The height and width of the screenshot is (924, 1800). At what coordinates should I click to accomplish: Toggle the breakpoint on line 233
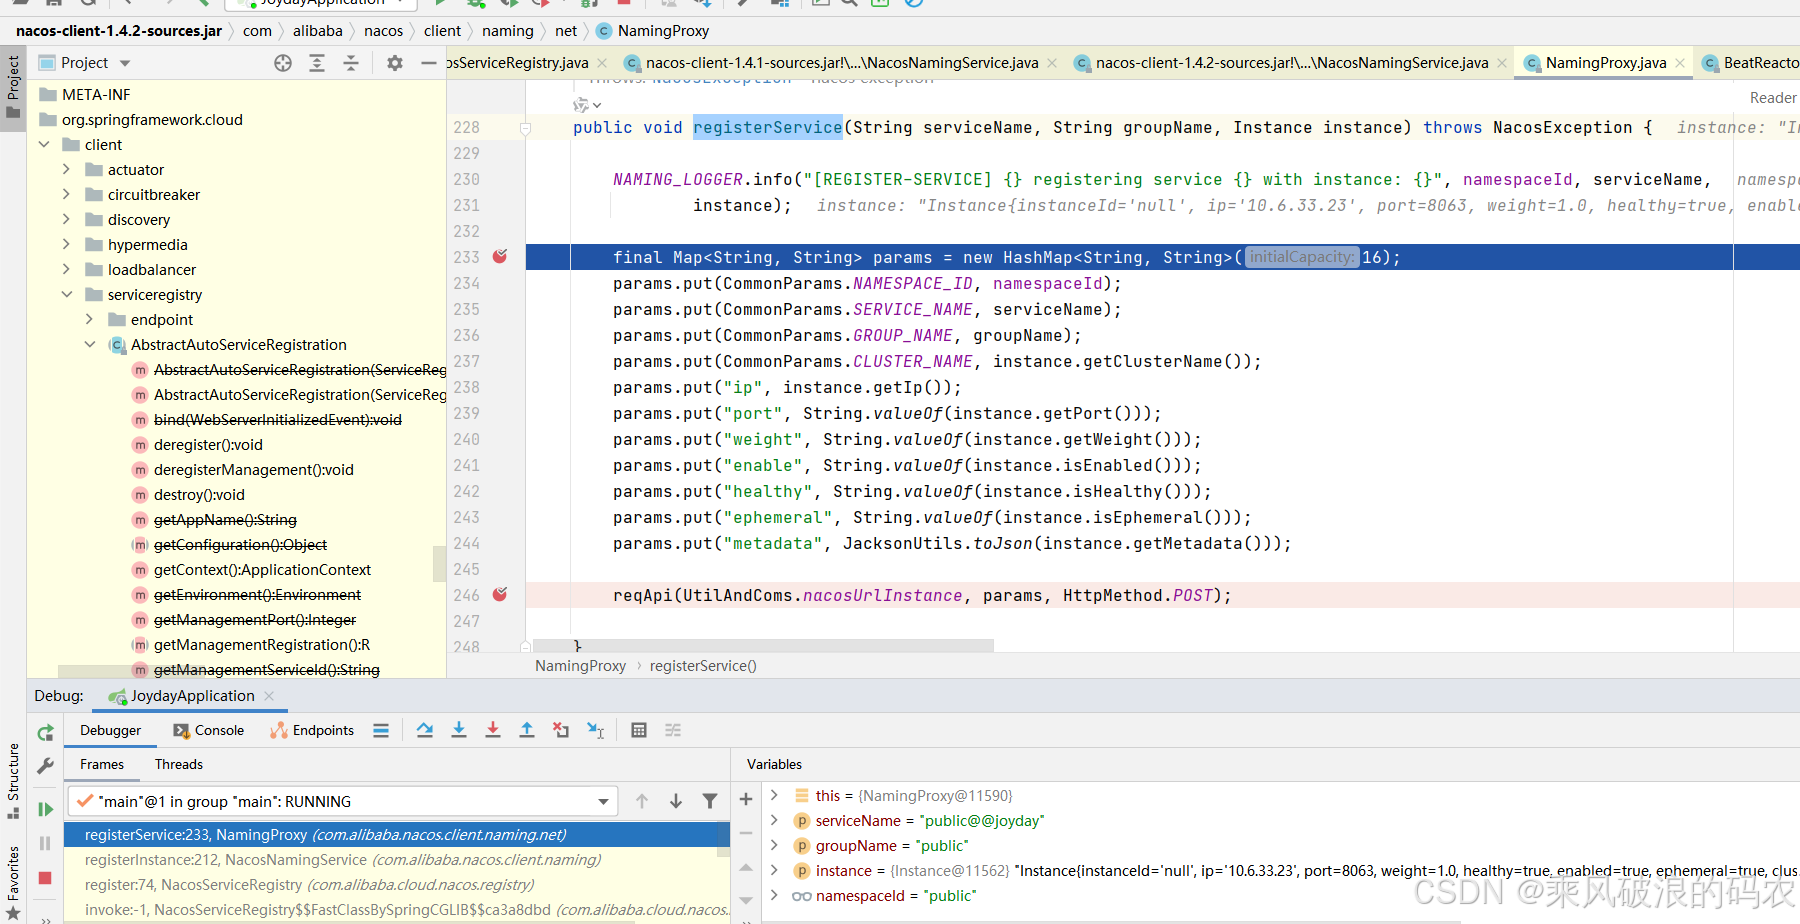tap(500, 257)
